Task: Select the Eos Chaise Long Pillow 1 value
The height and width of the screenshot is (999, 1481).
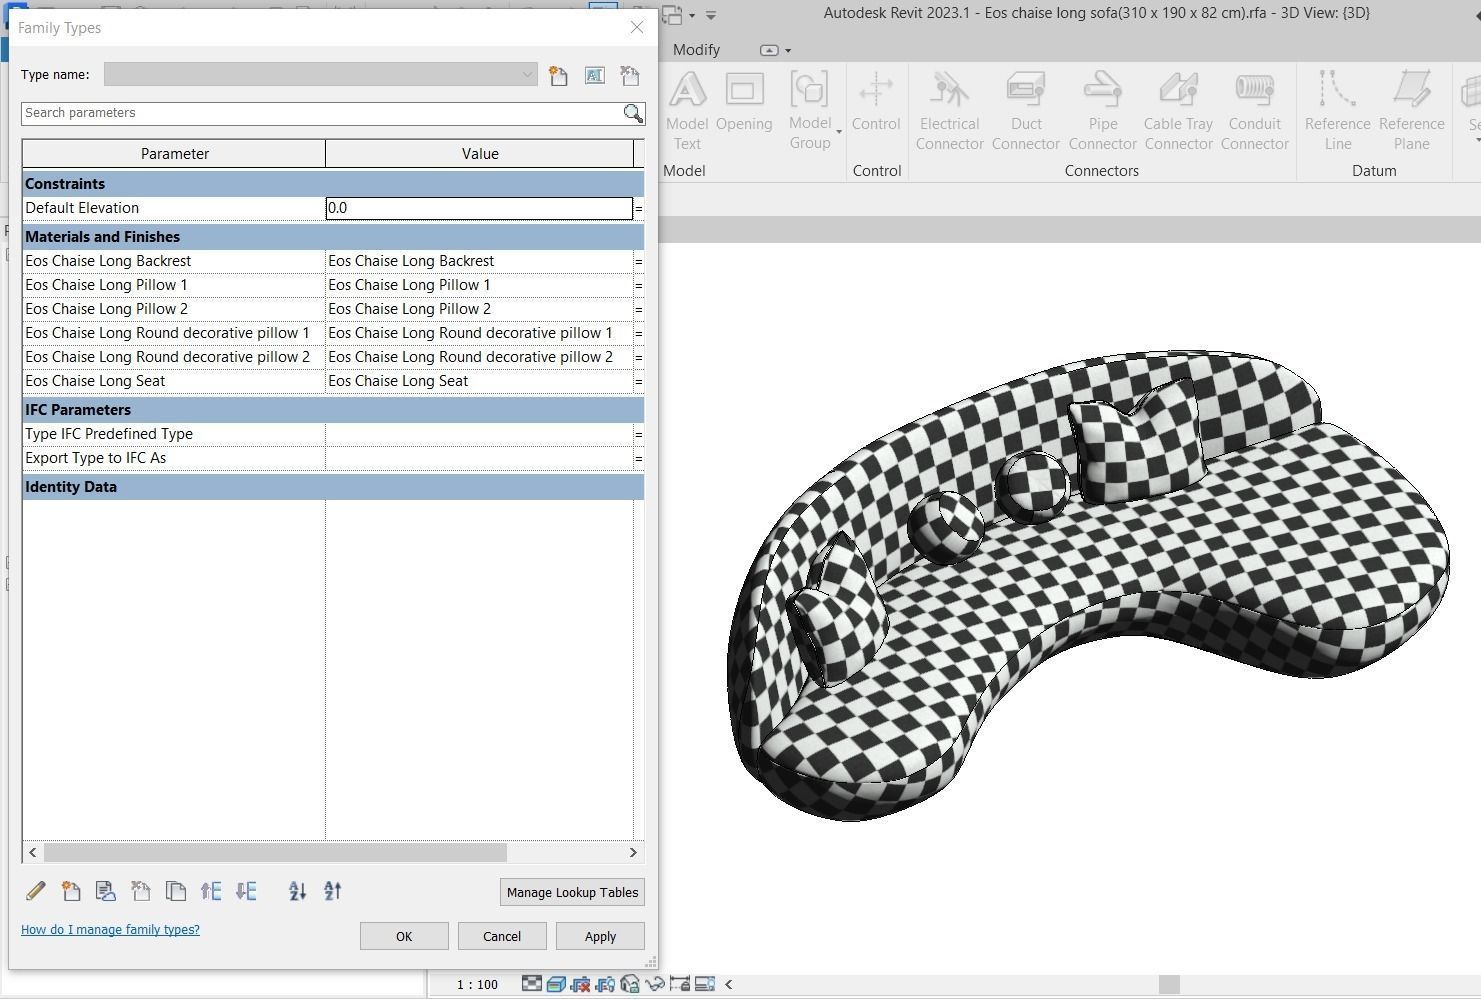Action: 479,285
